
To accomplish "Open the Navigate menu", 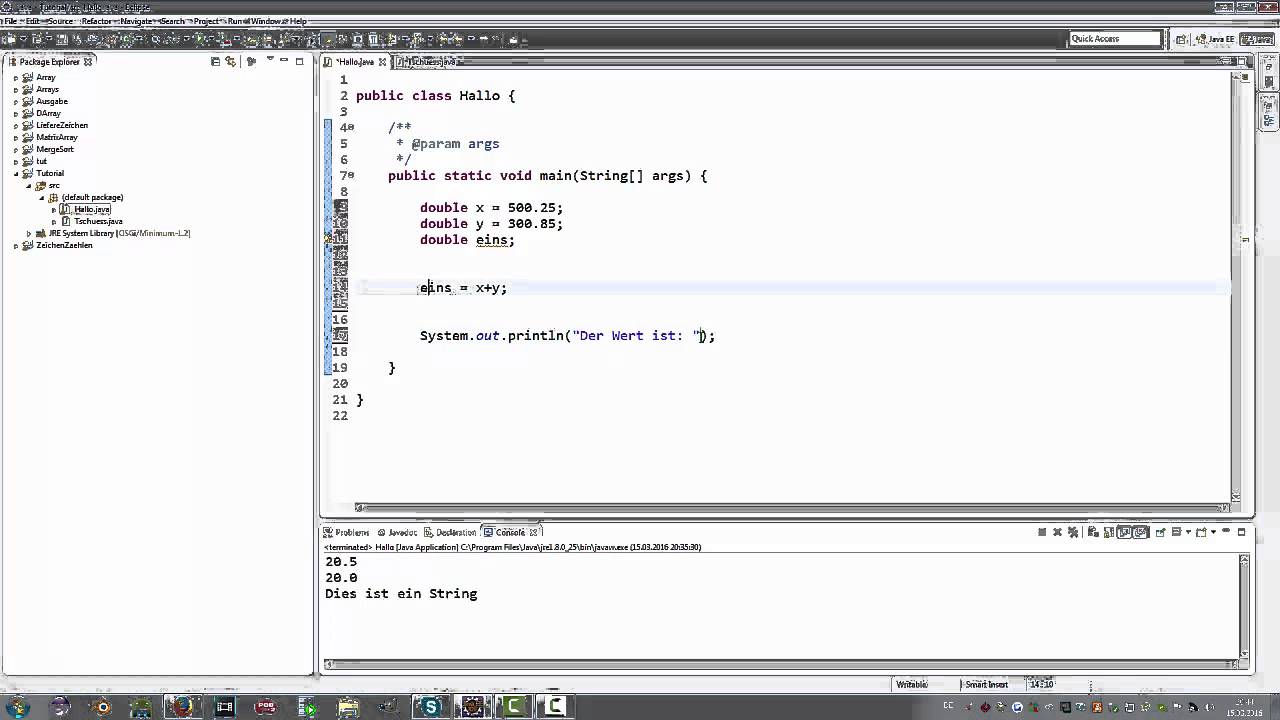I will click(x=136, y=21).
